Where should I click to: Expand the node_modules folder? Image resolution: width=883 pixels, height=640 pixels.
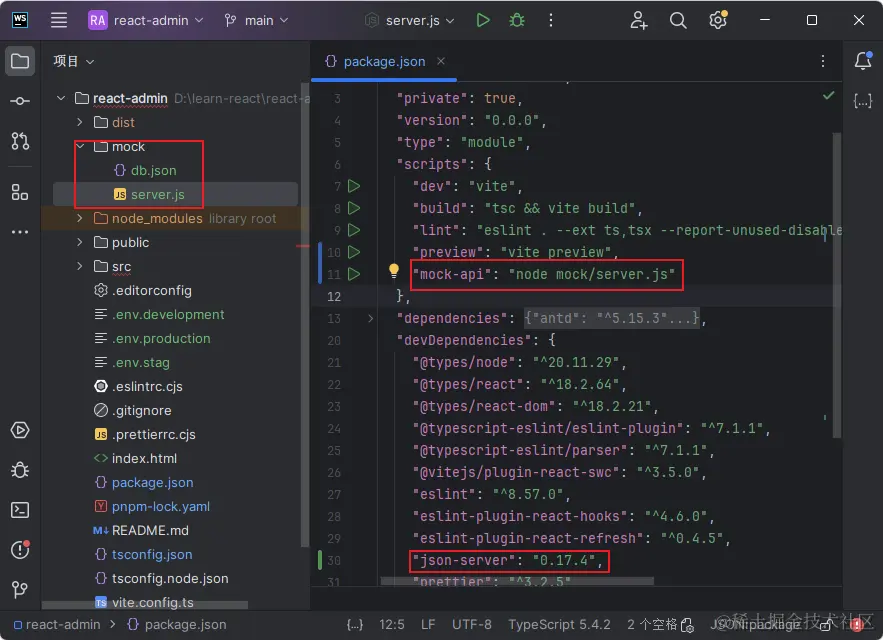(79, 218)
